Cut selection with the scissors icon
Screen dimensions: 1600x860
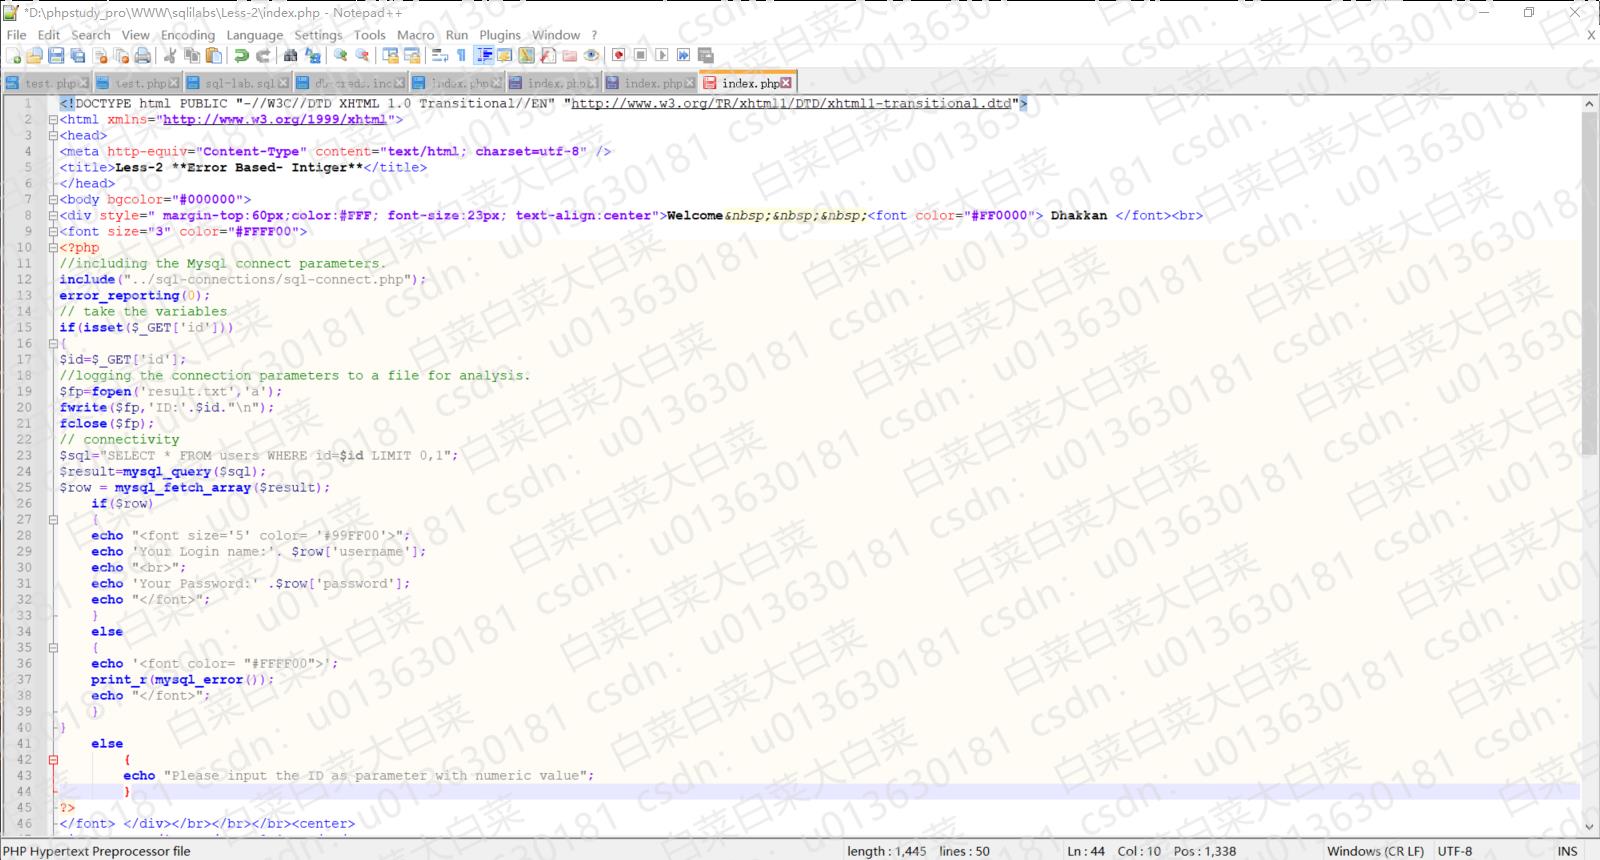pyautogui.click(x=169, y=55)
